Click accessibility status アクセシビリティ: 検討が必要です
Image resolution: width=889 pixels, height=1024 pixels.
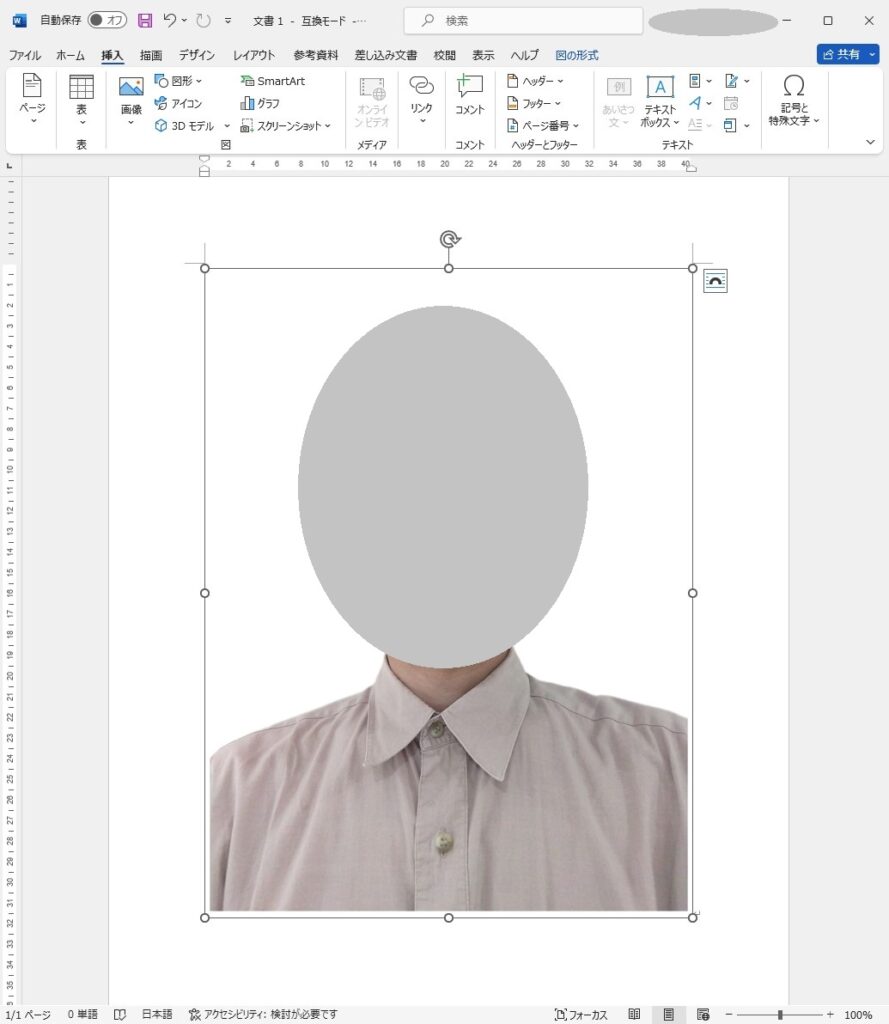(263, 1014)
